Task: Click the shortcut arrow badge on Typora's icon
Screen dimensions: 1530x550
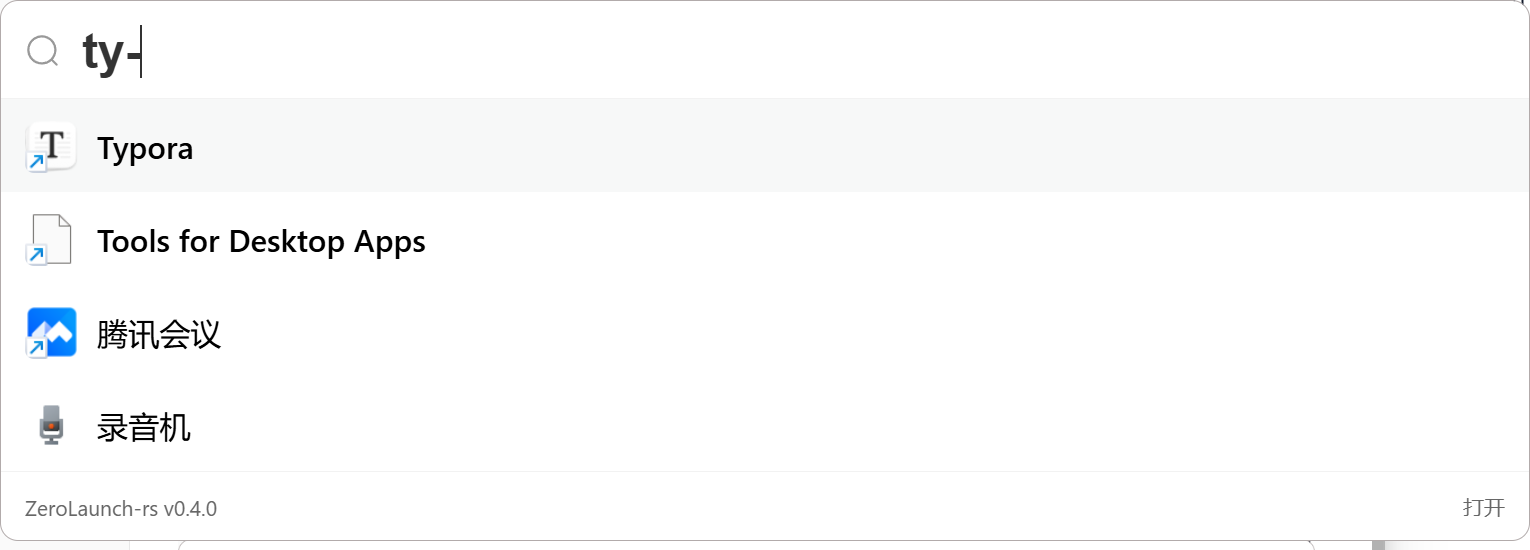Action: pyautogui.click(x=36, y=162)
